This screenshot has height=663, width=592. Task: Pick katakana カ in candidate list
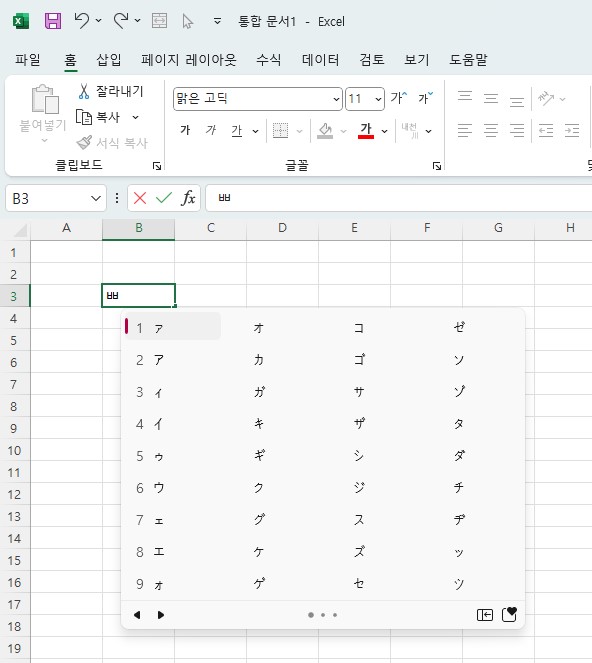(x=259, y=360)
